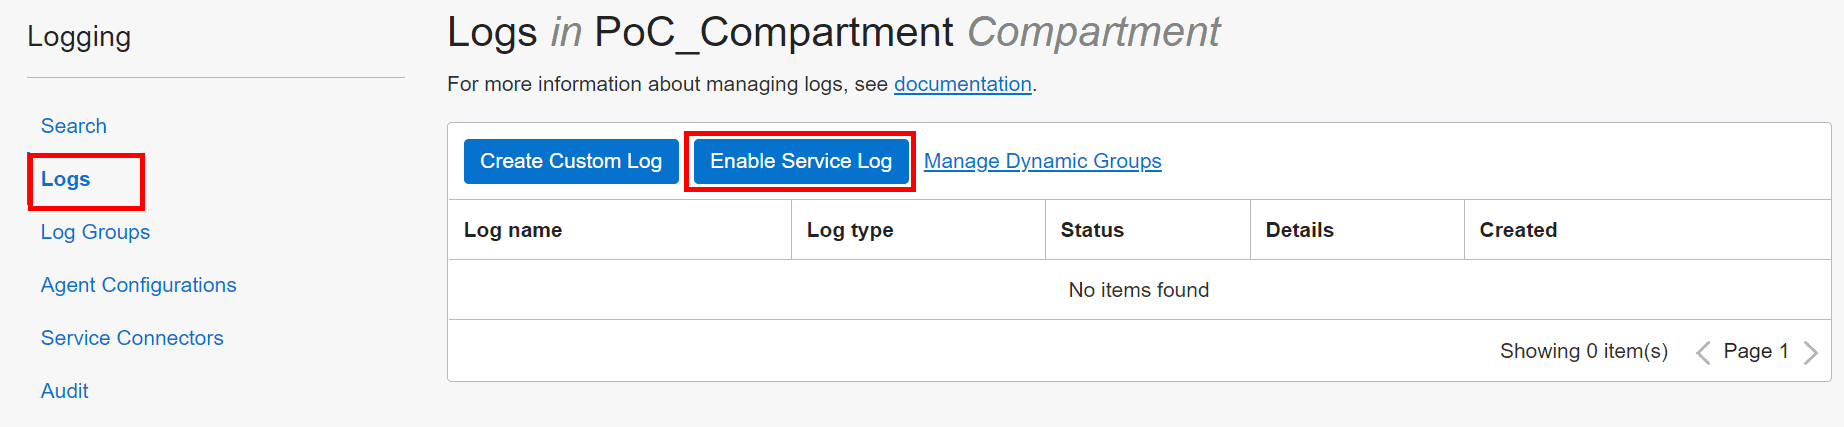Click the "No items found" table row
This screenshot has height=427, width=1844.
coord(1138,290)
